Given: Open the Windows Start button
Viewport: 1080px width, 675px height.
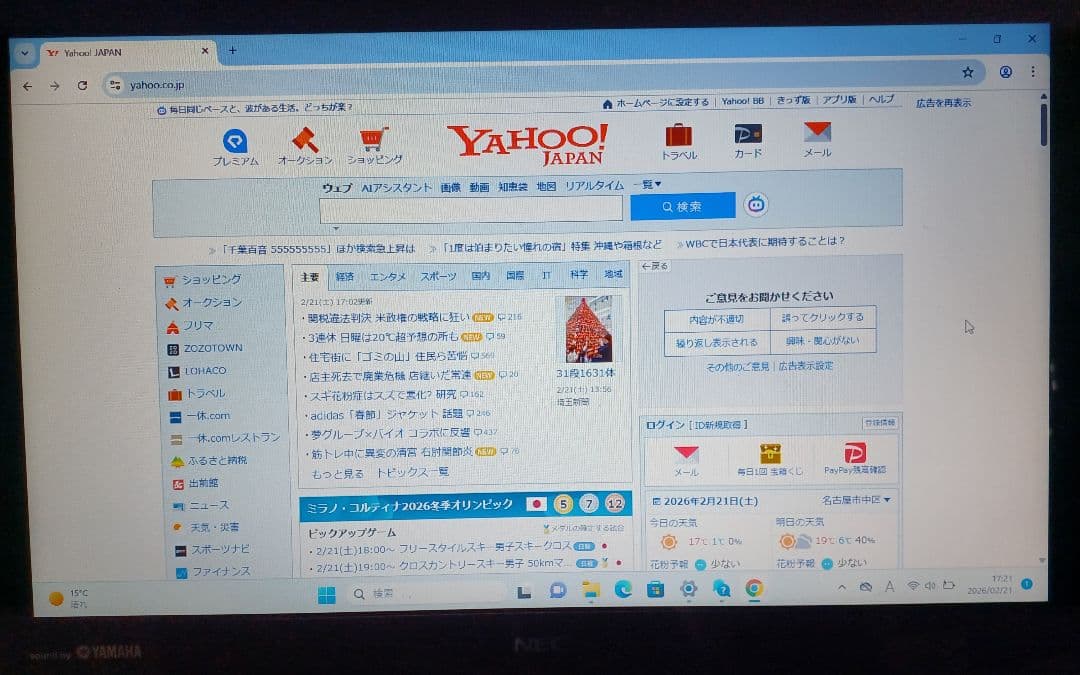Looking at the screenshot, I should tap(326, 594).
